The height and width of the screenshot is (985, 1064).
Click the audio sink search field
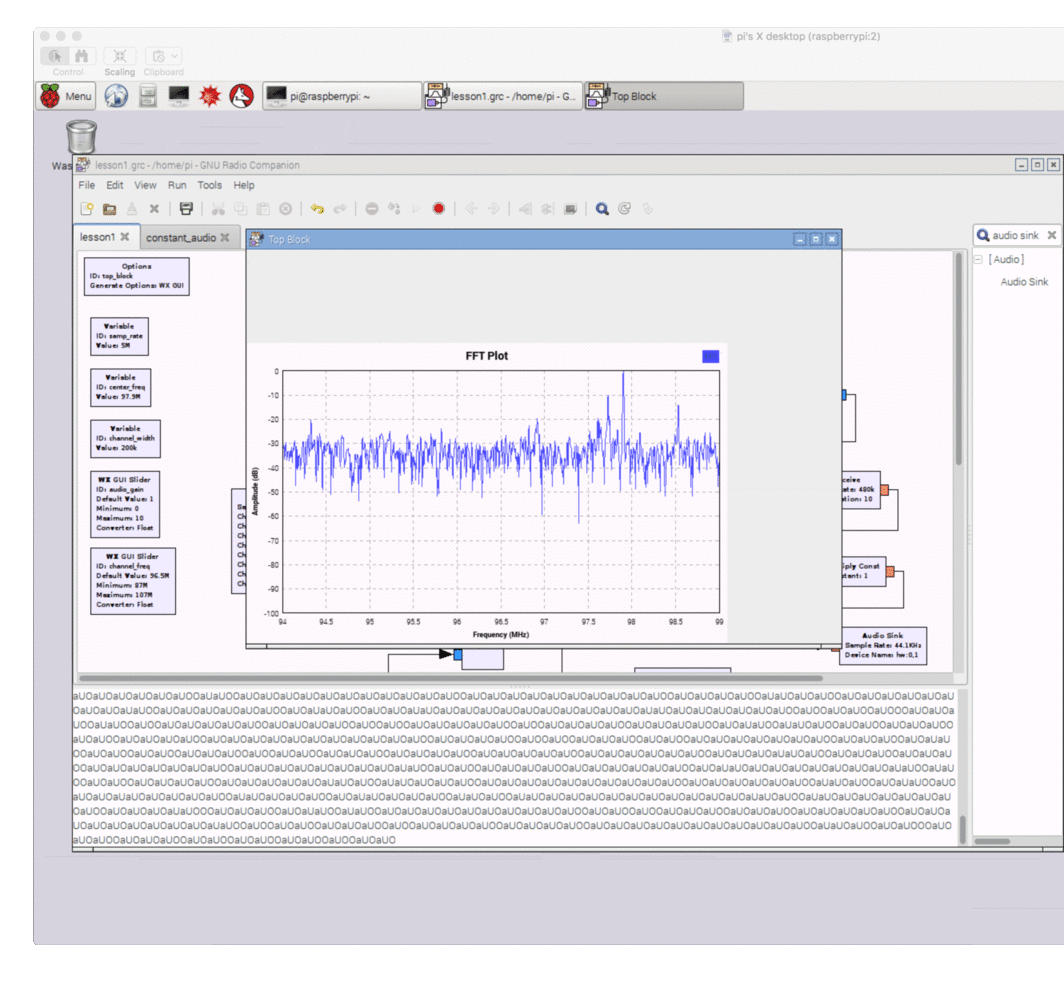click(1015, 235)
